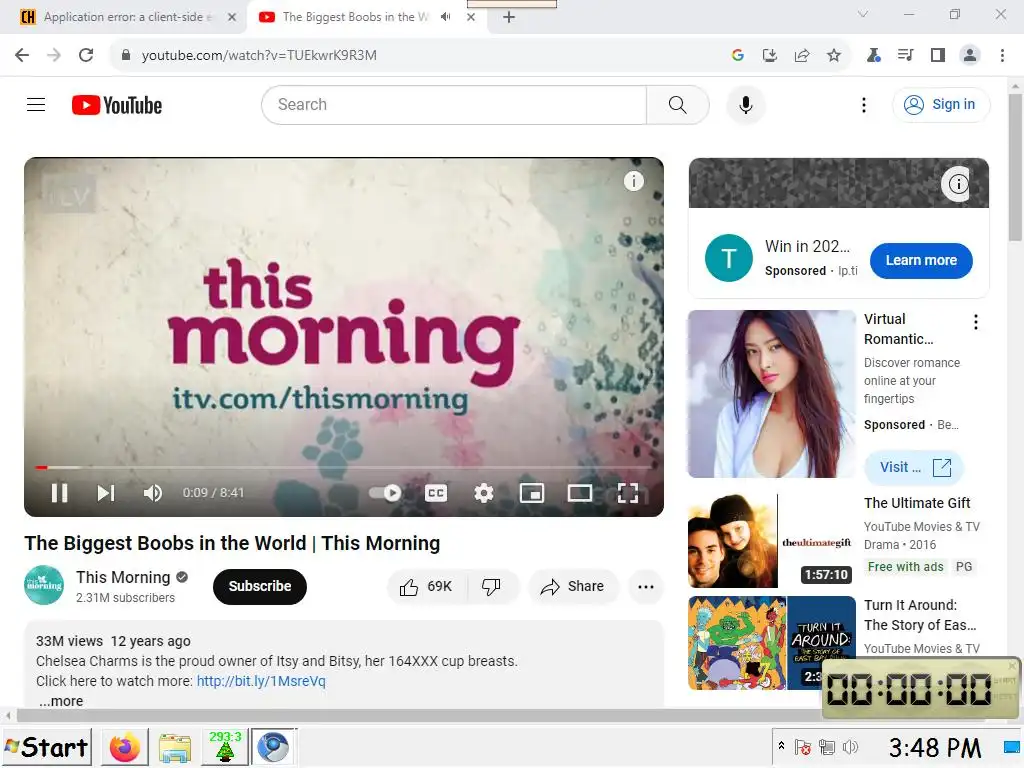Toggle autoplay switch in player
Image resolution: width=1024 pixels, height=768 pixels.
(x=385, y=493)
